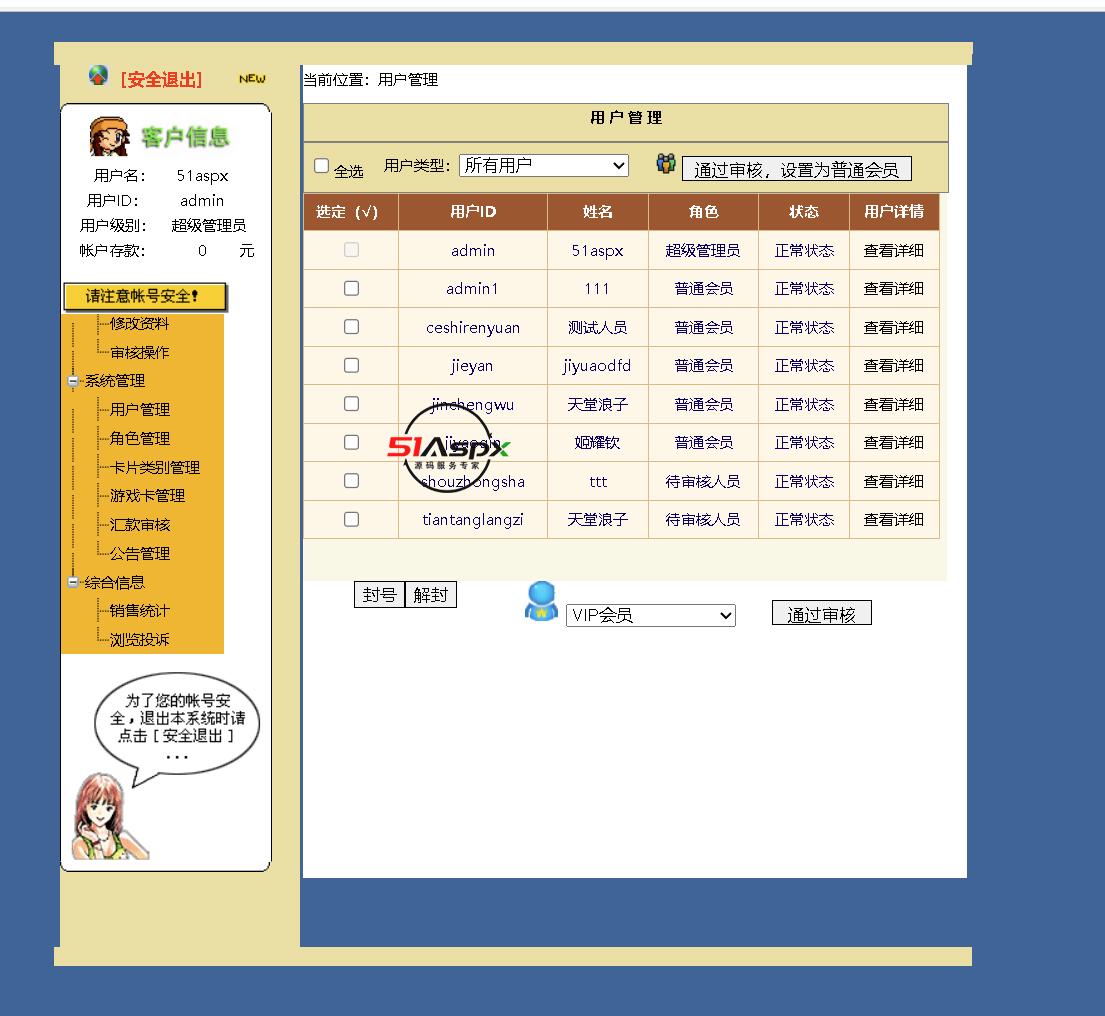Check the box for user admin1
The image size is (1105, 1016).
point(351,288)
